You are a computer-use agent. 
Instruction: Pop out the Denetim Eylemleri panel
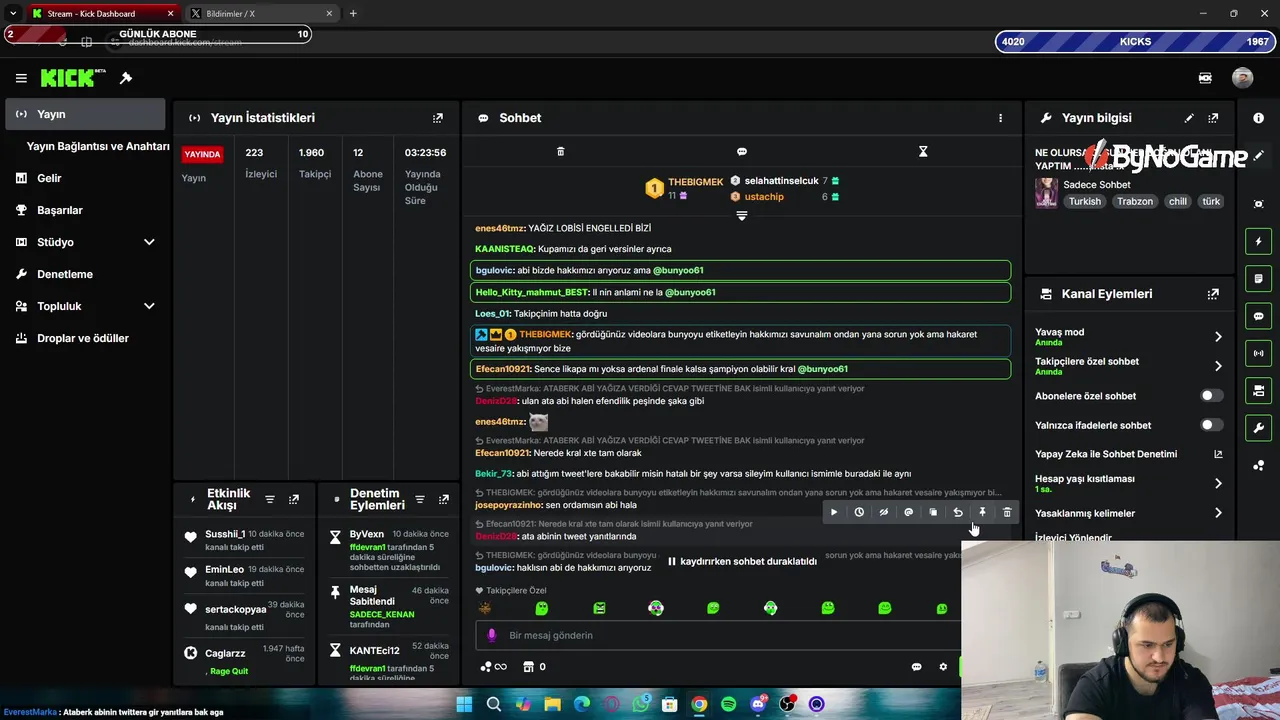[444, 499]
